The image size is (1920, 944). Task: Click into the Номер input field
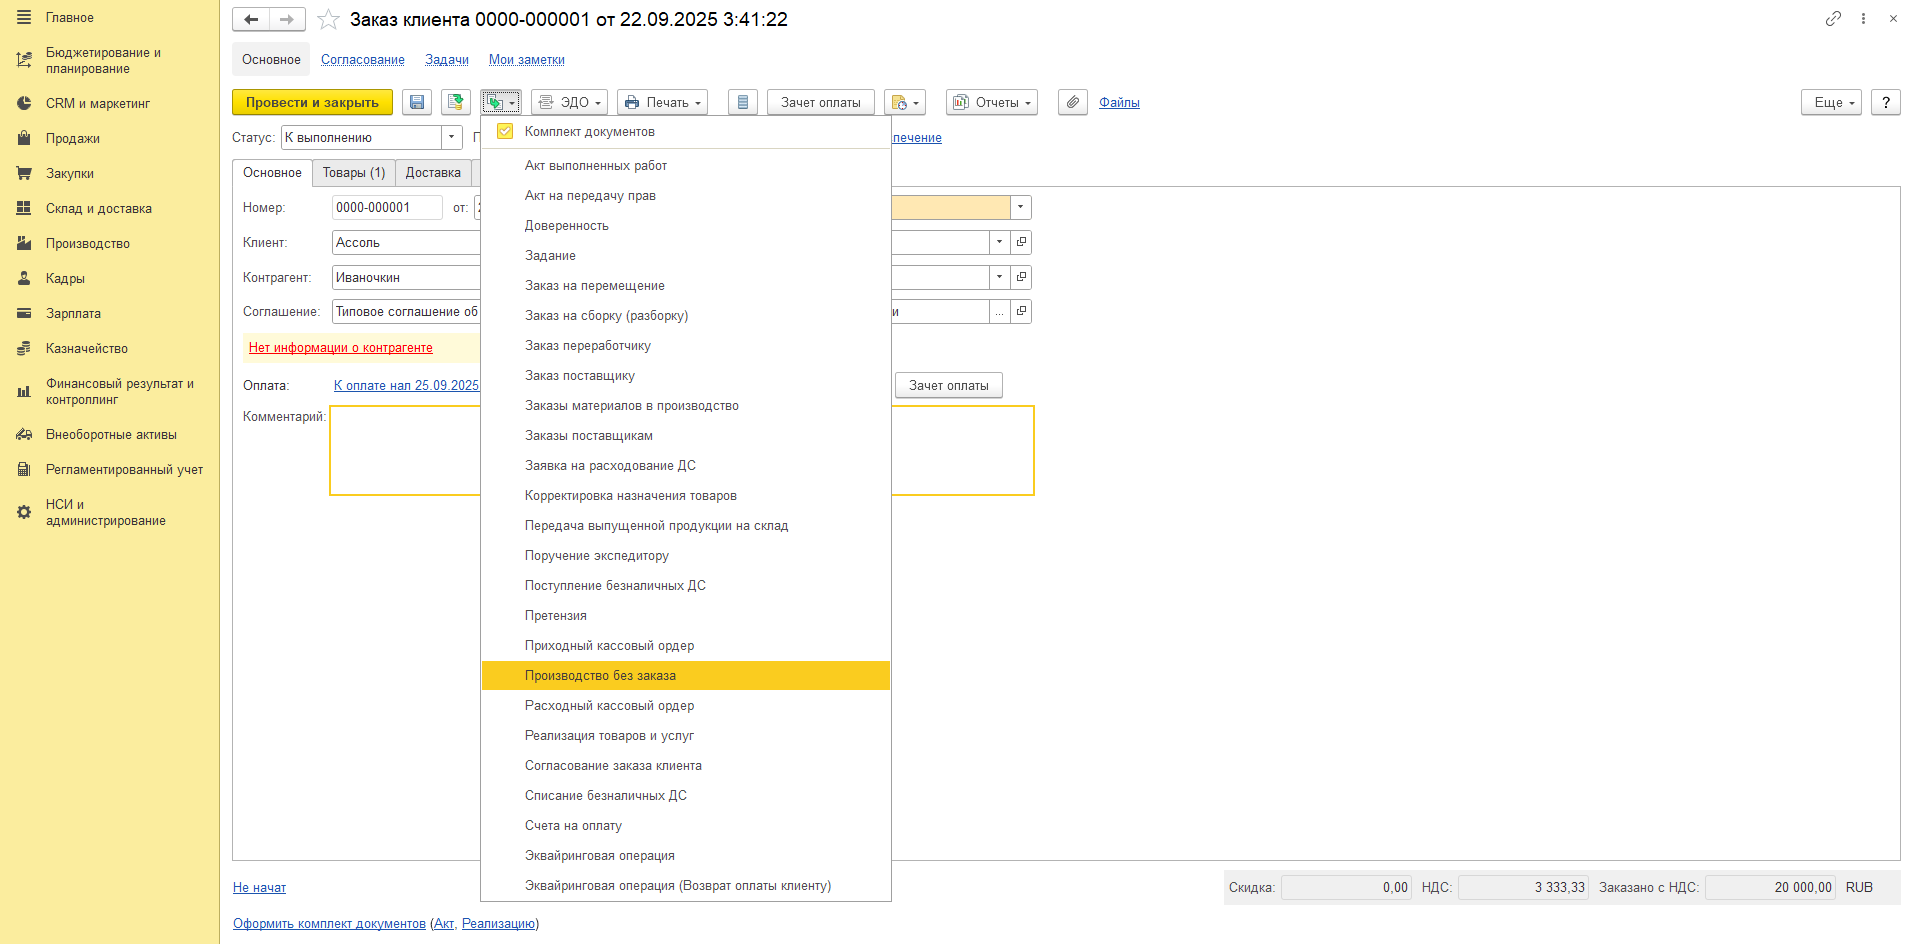[x=386, y=207]
